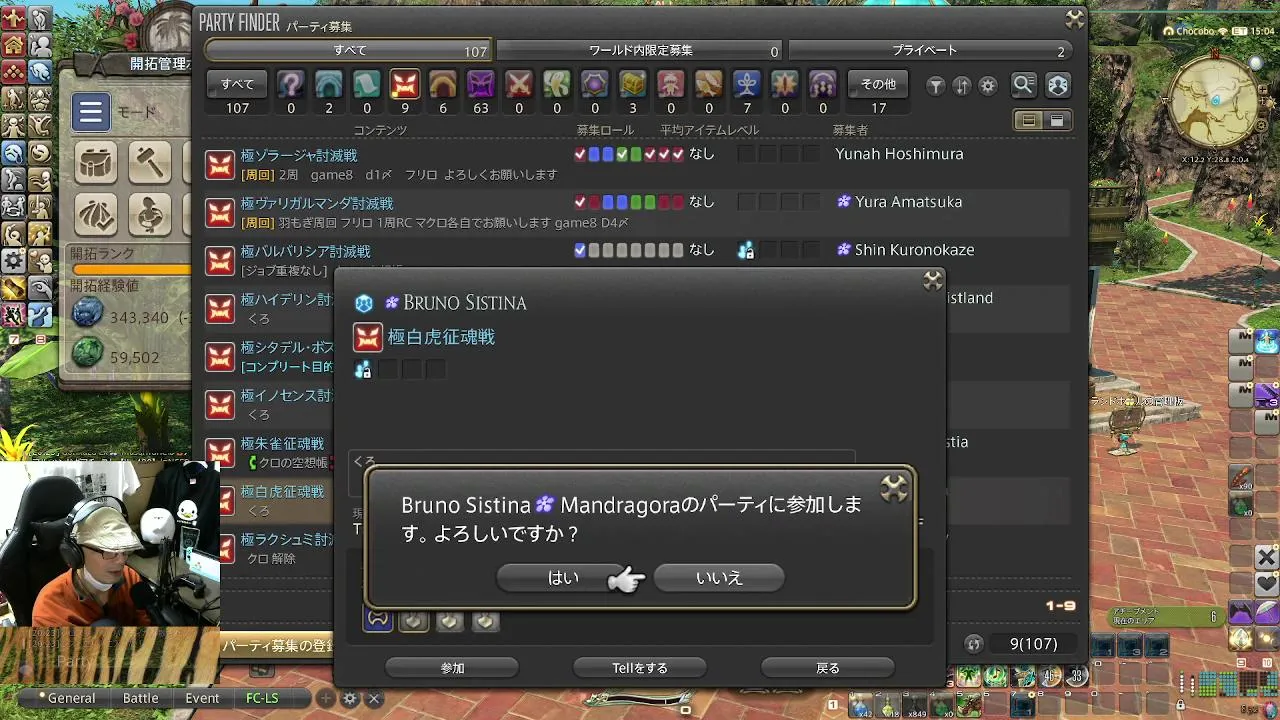Click checked first role slot in 極ゾラージャ row
1280x720 pixels.
coord(580,154)
